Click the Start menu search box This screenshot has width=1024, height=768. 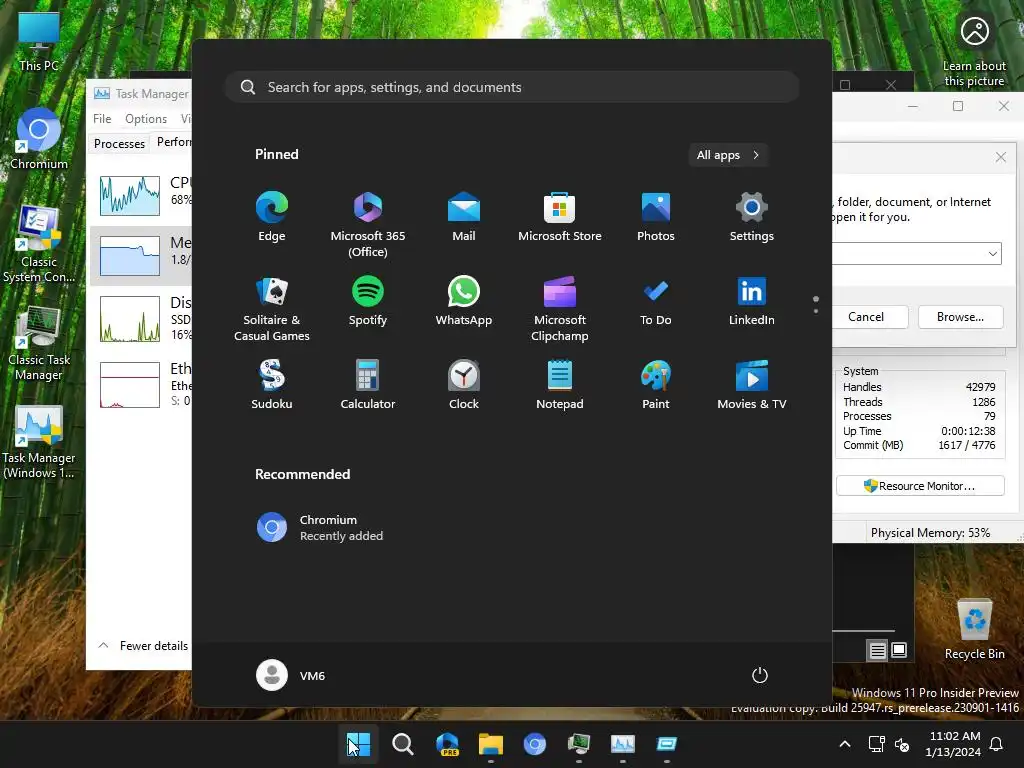pos(512,87)
